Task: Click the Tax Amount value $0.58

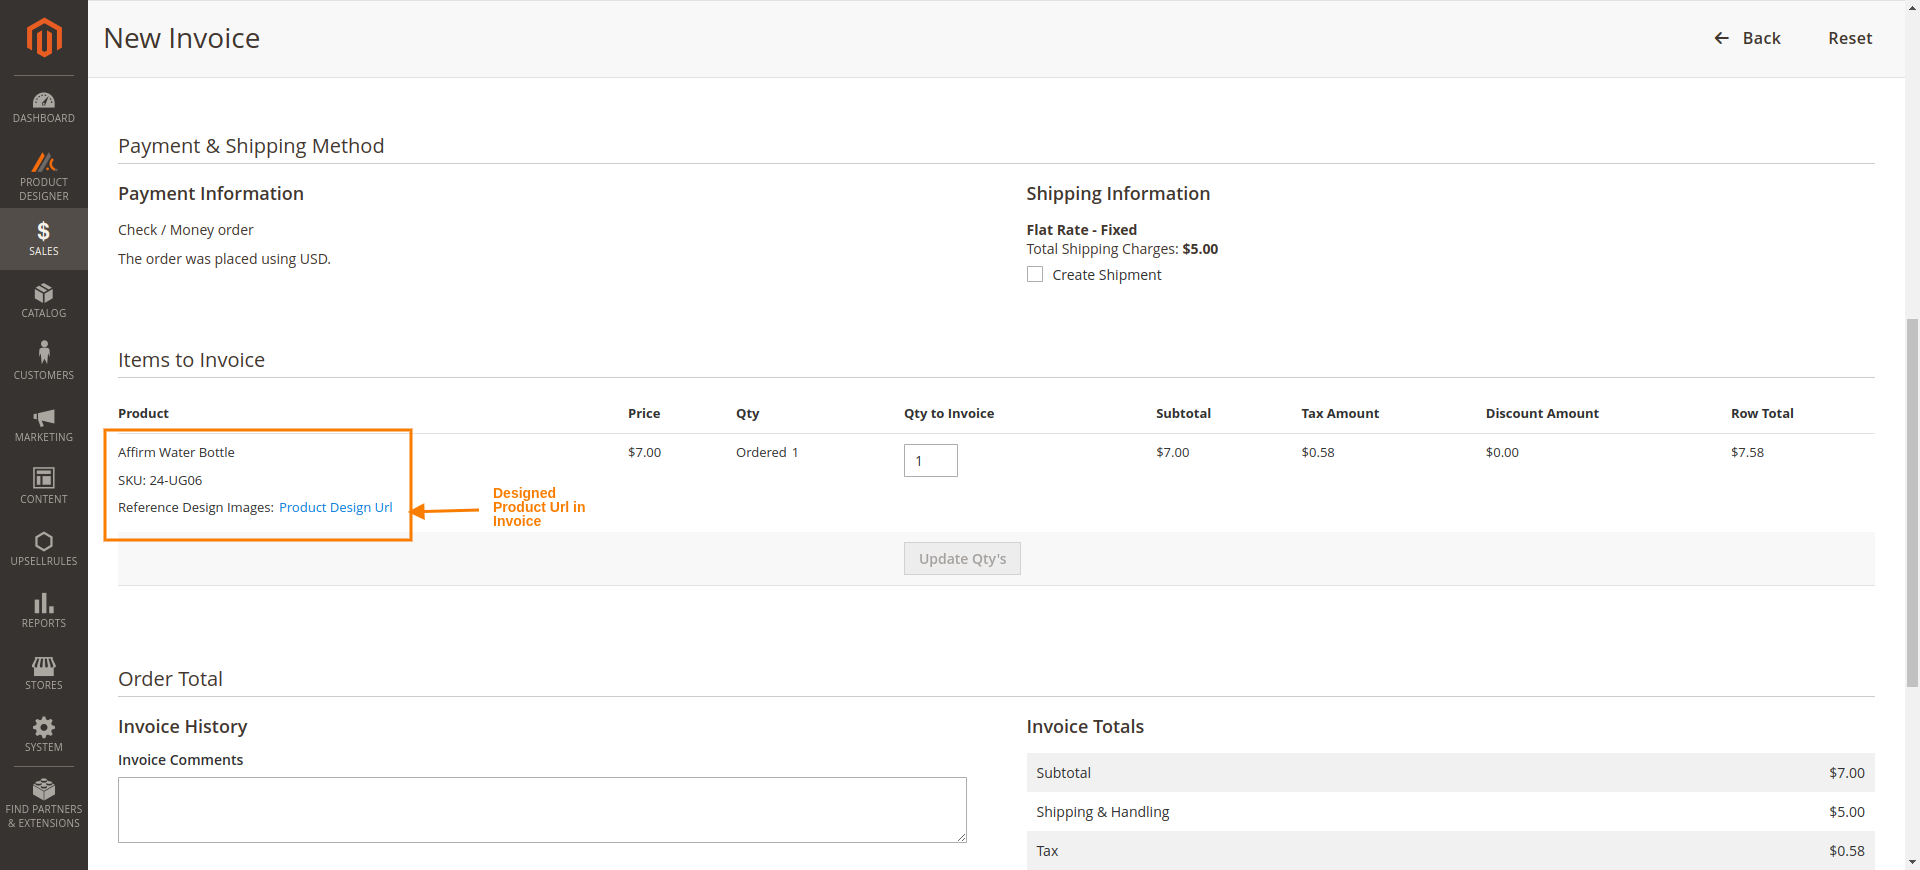Action: pyautogui.click(x=1318, y=452)
